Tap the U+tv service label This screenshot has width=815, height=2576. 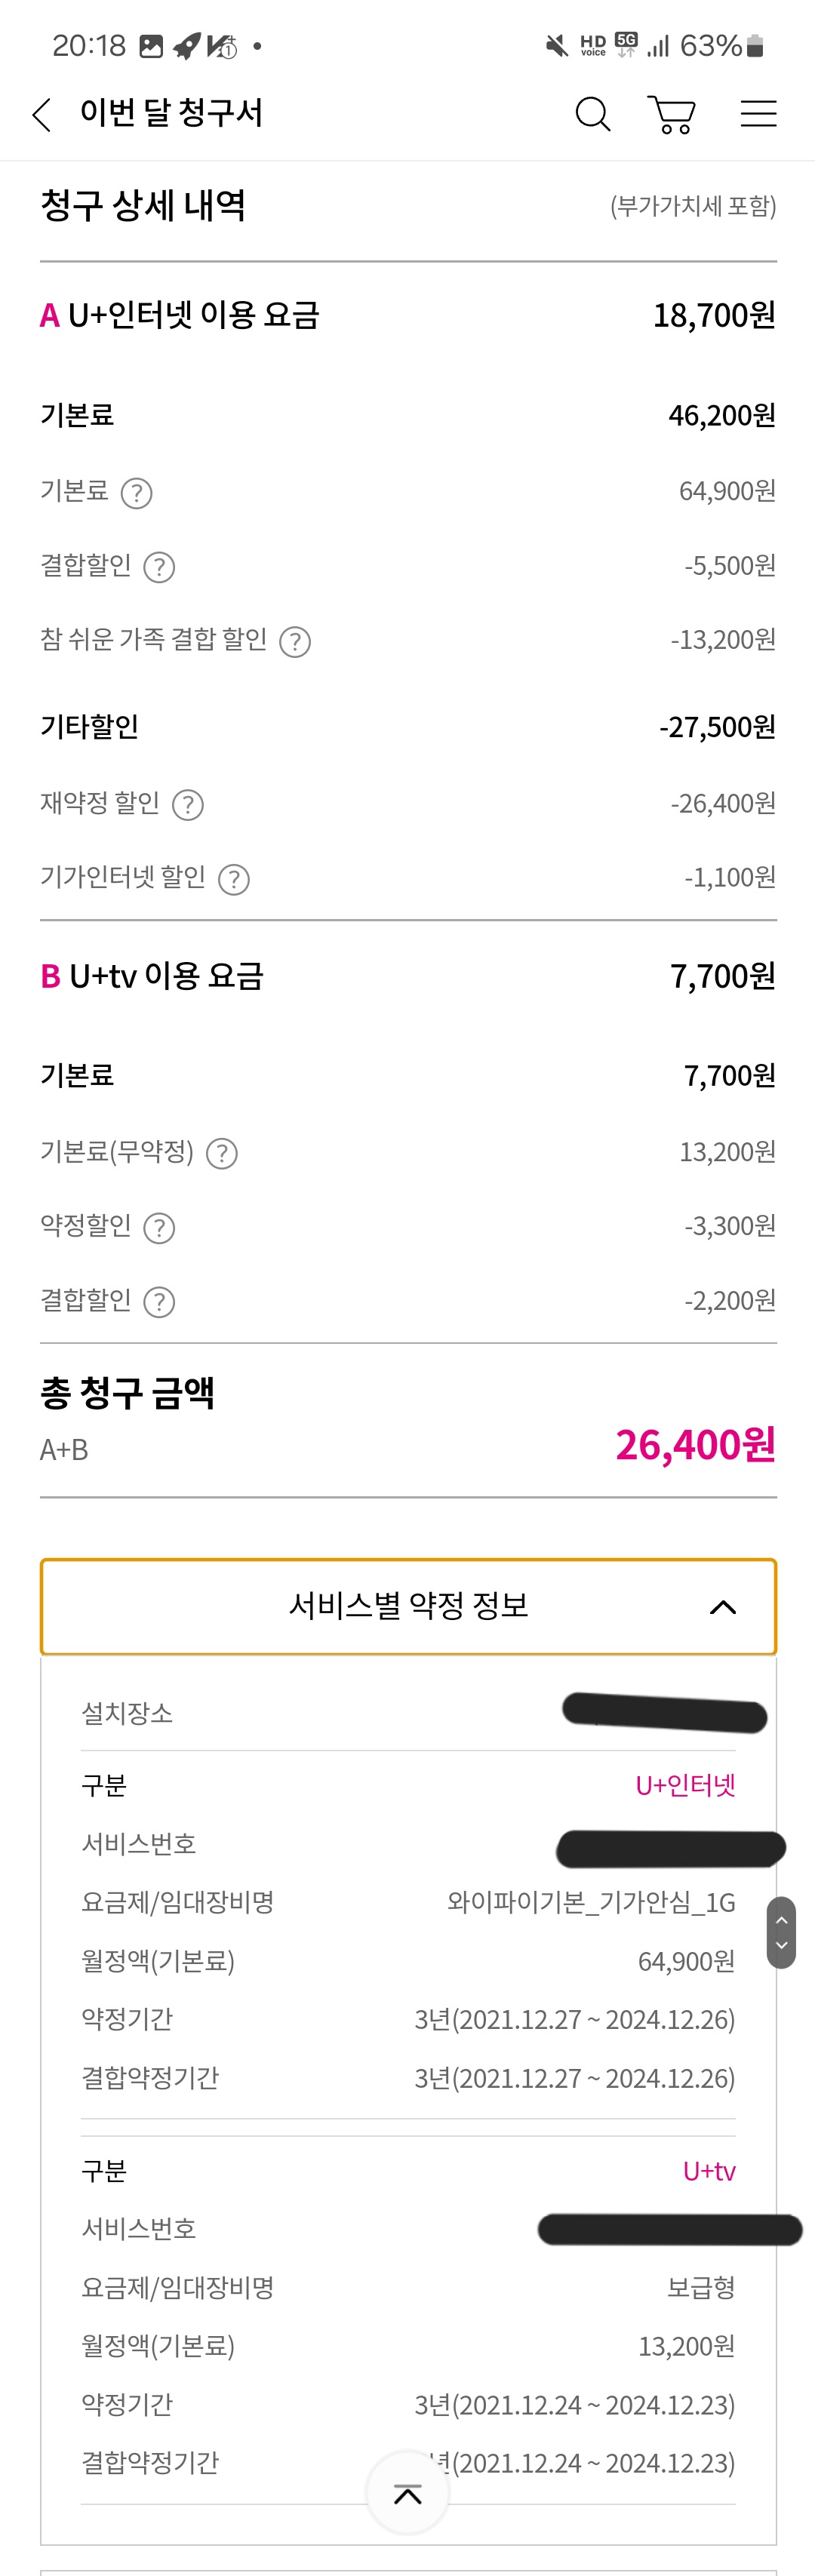709,2170
